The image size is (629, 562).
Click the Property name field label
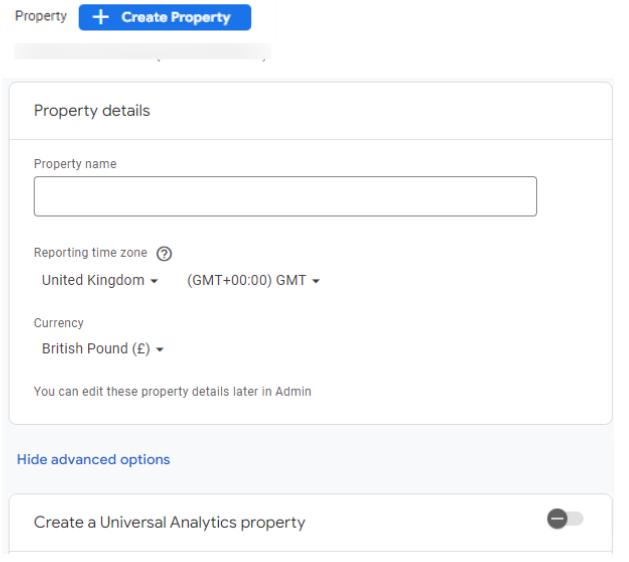[75, 164]
